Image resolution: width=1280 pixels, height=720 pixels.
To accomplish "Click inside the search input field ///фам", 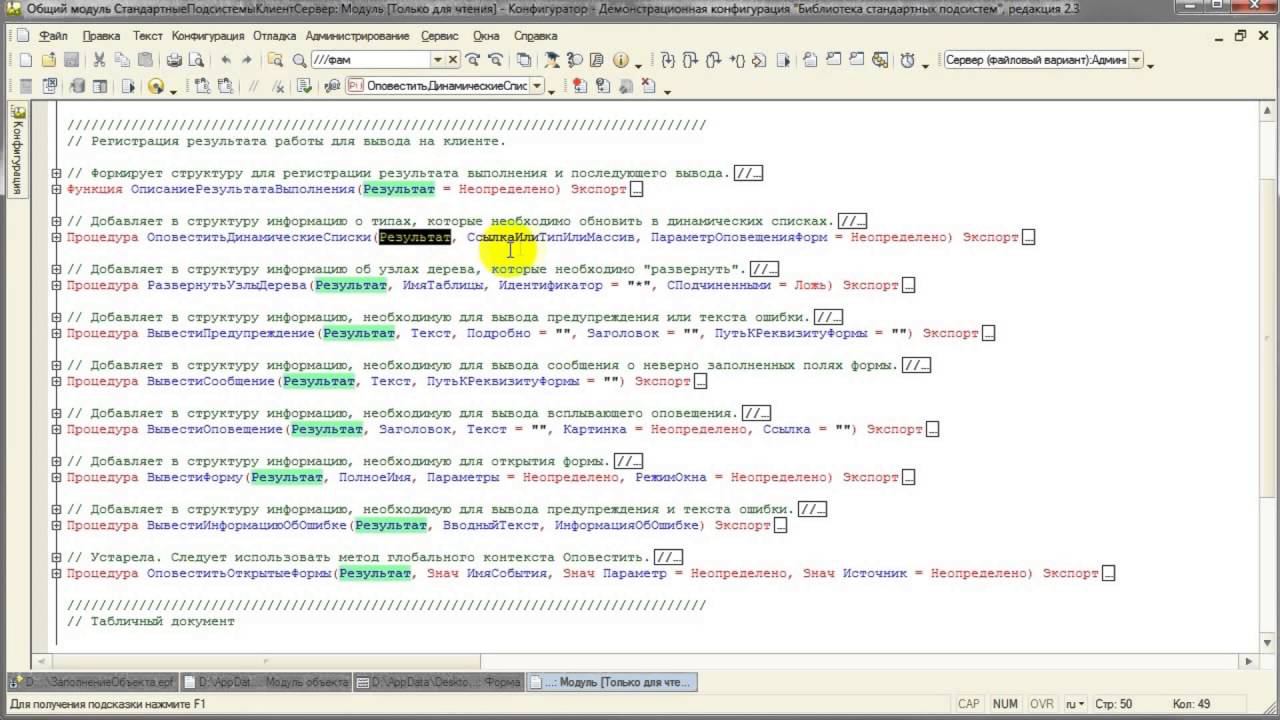I will tap(370, 60).
